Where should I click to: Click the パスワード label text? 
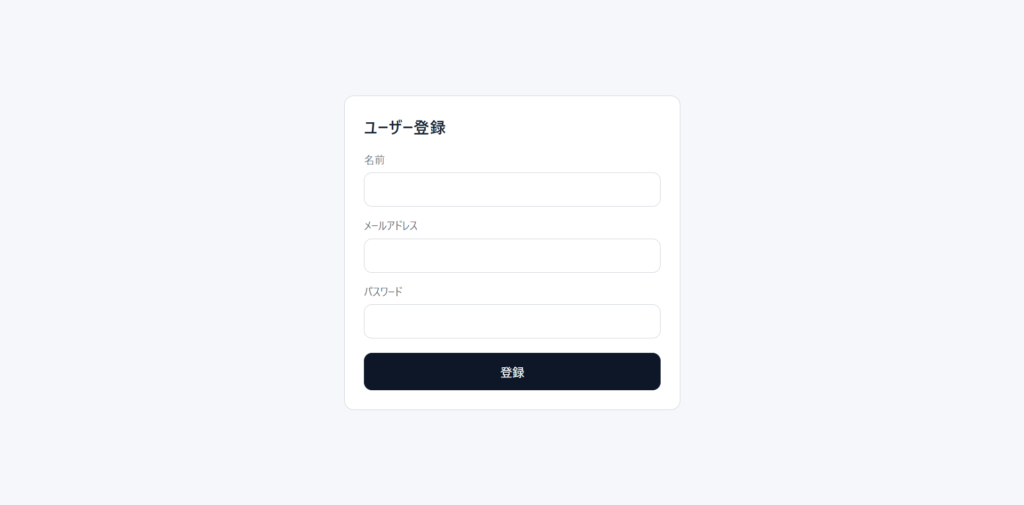pyautogui.click(x=383, y=292)
